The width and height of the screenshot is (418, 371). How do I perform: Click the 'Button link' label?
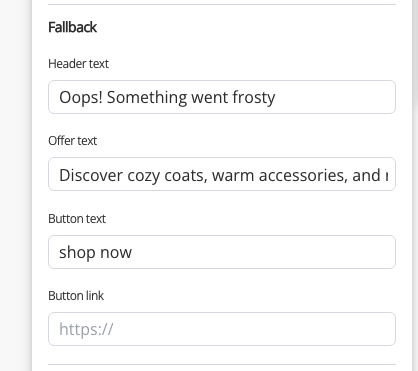coord(76,296)
